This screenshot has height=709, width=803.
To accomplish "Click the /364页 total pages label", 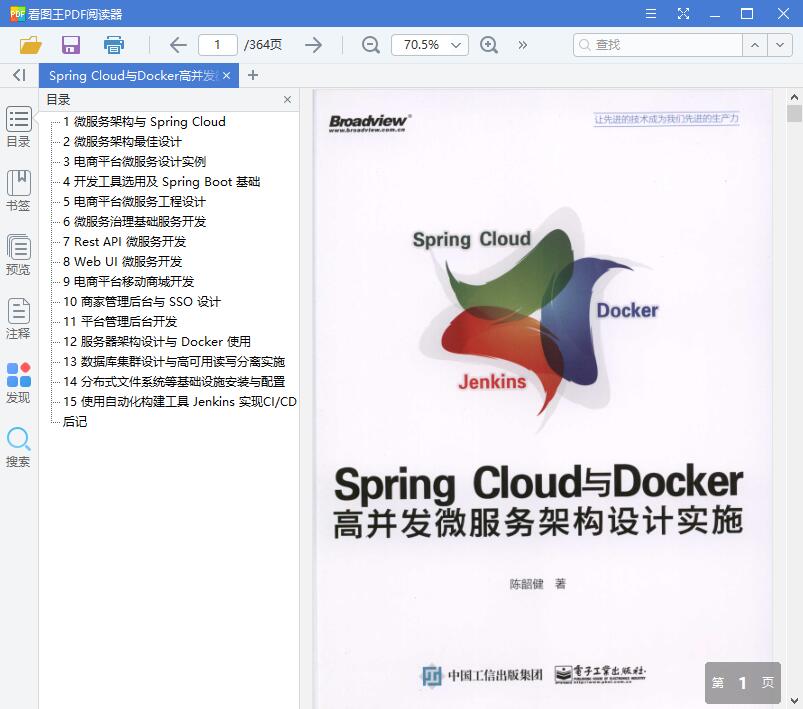I will point(263,45).
